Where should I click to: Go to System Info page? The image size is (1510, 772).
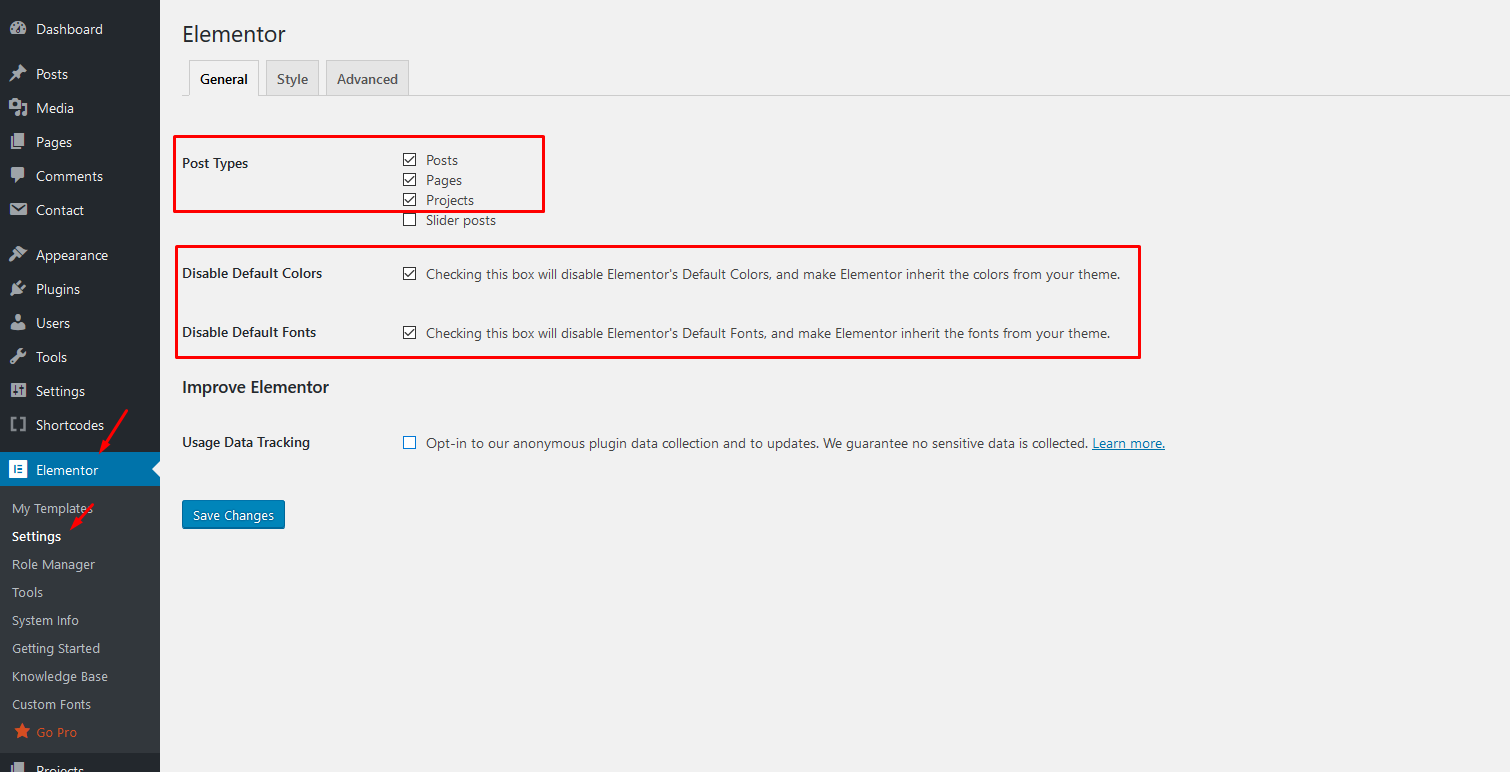click(x=45, y=620)
